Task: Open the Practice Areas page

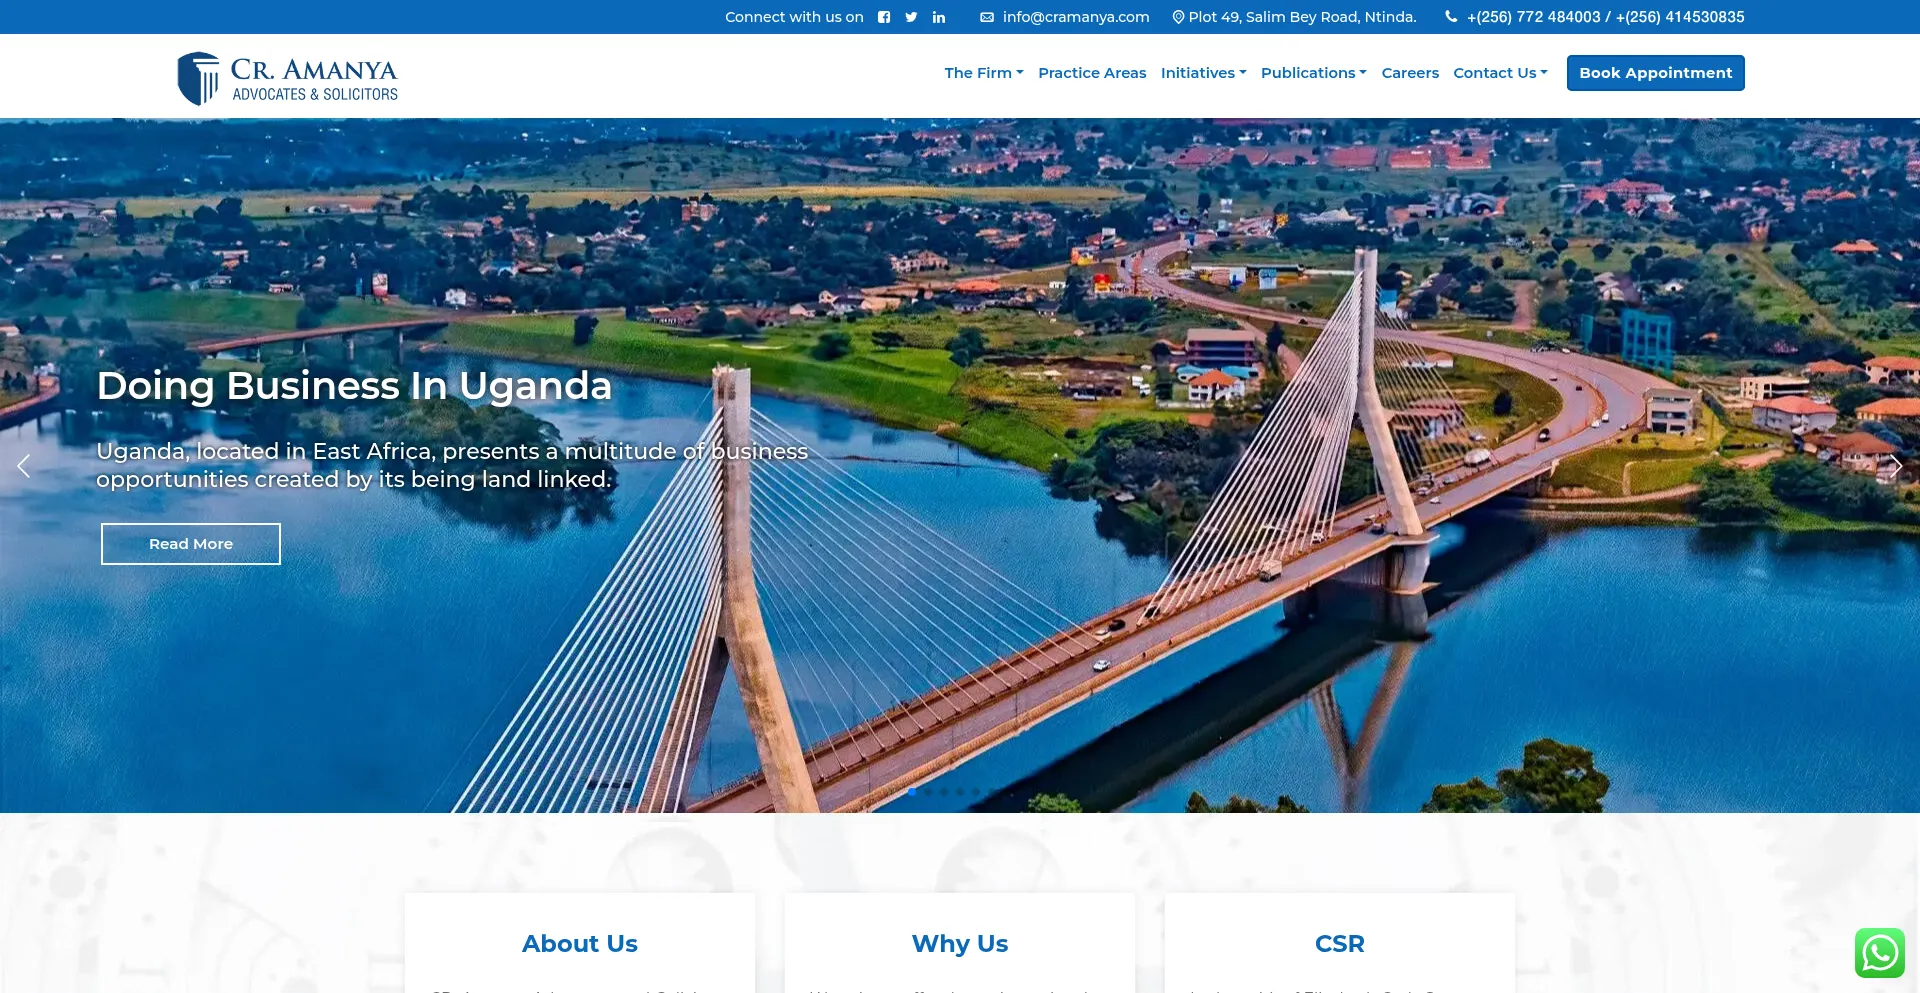Action: coord(1092,73)
